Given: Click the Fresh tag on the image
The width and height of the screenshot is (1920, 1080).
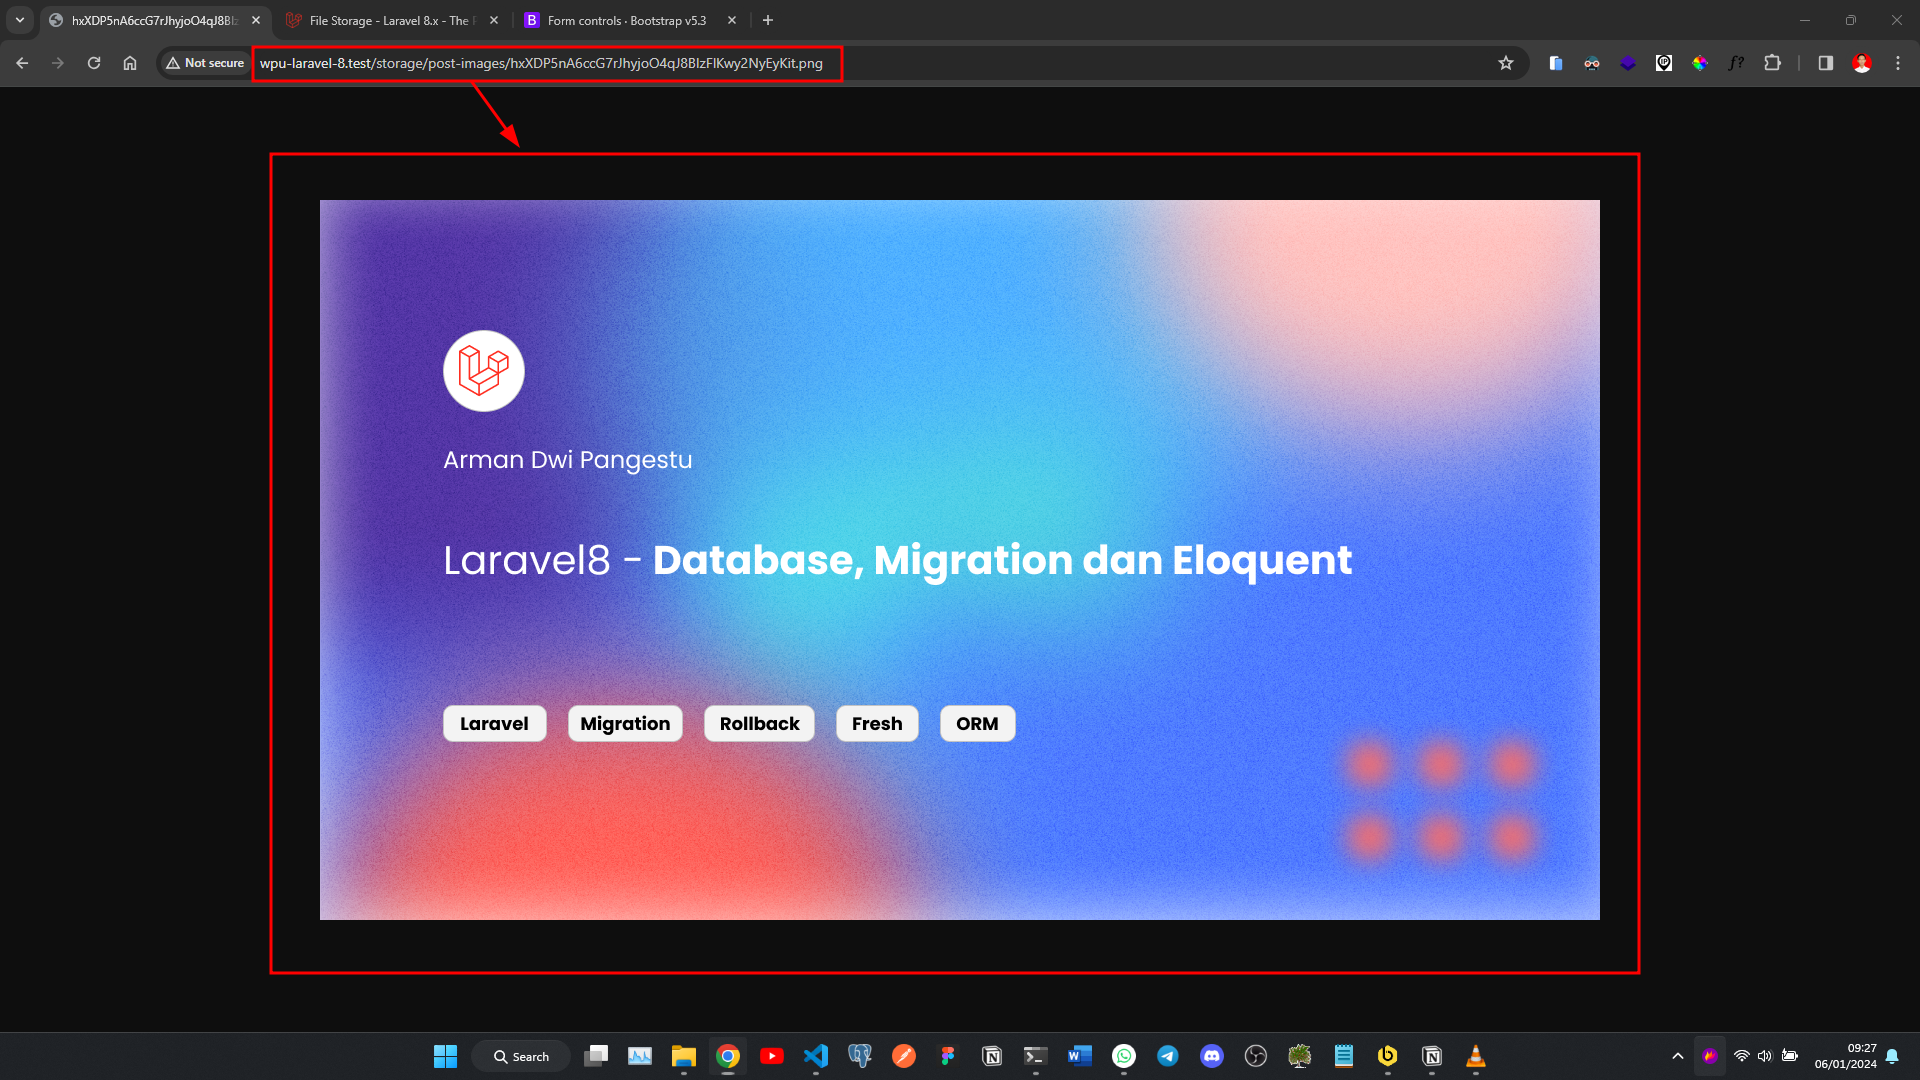Looking at the screenshot, I should 877,723.
